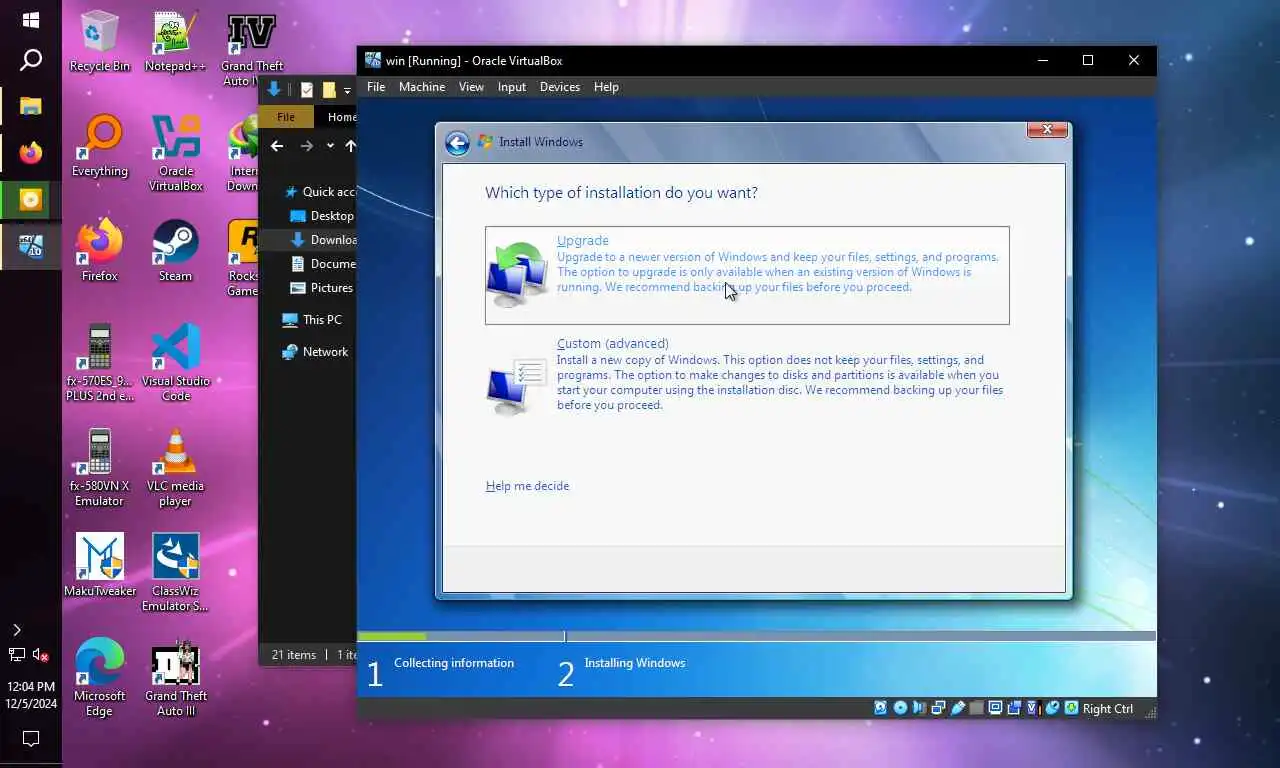
Task: Click the VirtualBox hard disk activity indicator
Action: pyautogui.click(x=880, y=708)
